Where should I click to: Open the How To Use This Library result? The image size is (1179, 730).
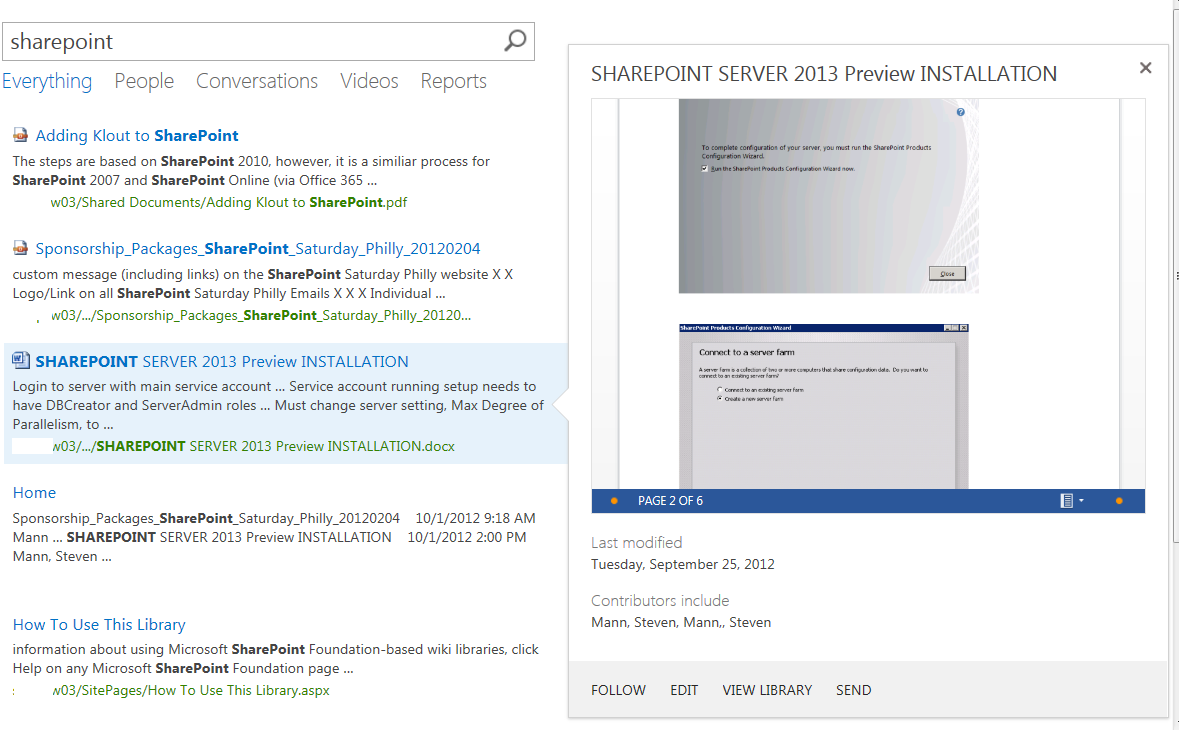(x=99, y=624)
